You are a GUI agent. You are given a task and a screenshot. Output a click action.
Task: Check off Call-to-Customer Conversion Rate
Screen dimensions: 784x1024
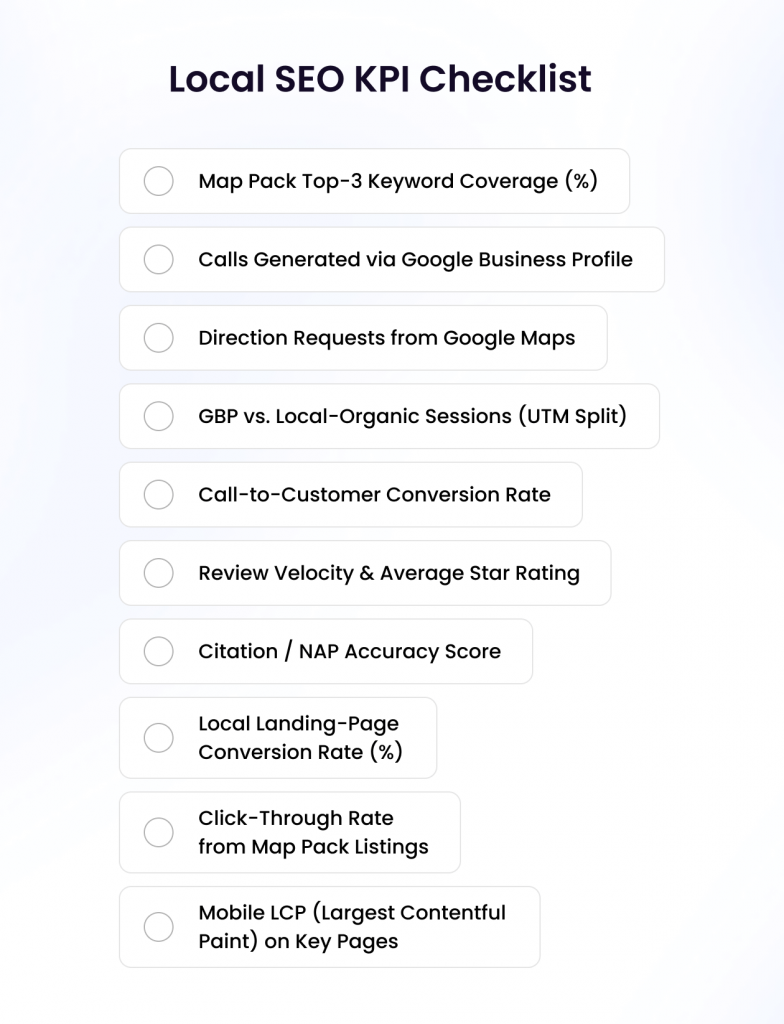[159, 494]
